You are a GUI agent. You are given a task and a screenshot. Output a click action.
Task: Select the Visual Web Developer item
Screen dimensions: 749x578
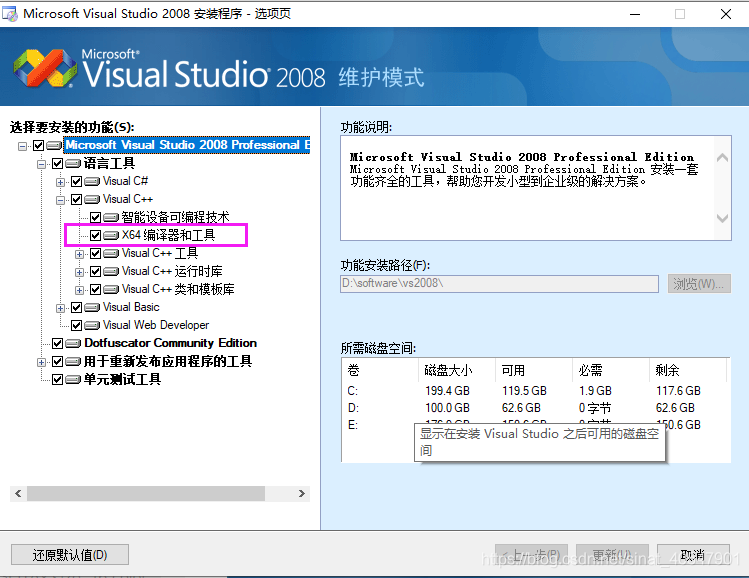(x=156, y=325)
